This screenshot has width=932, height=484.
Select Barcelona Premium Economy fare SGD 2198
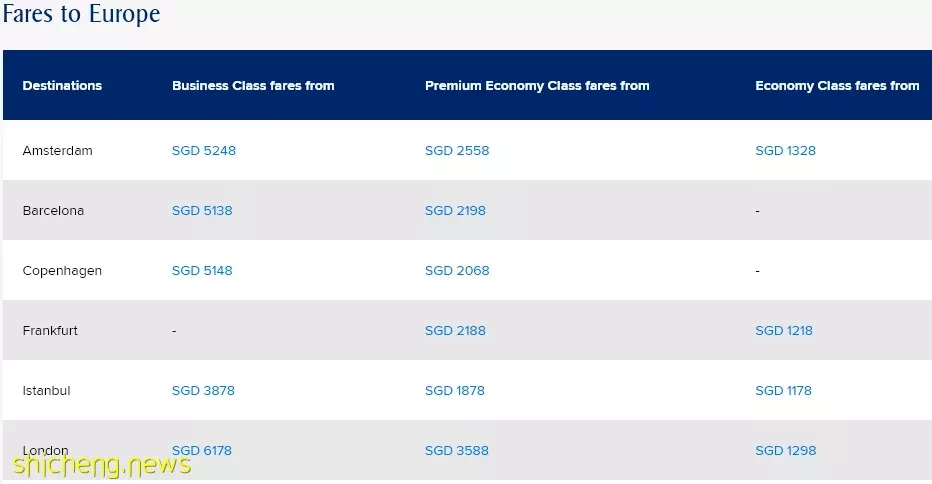(x=455, y=210)
